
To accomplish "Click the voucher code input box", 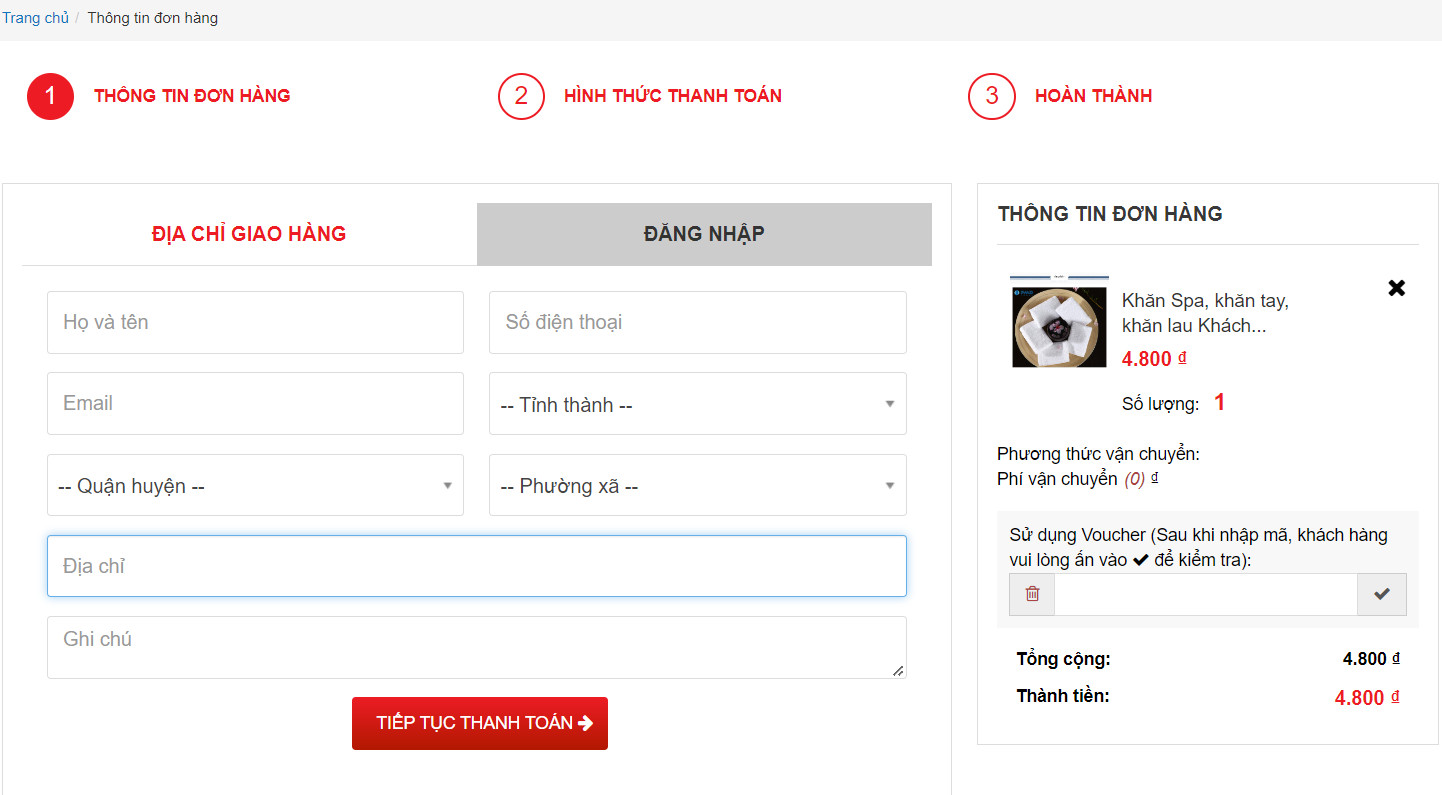I will 1205,594.
